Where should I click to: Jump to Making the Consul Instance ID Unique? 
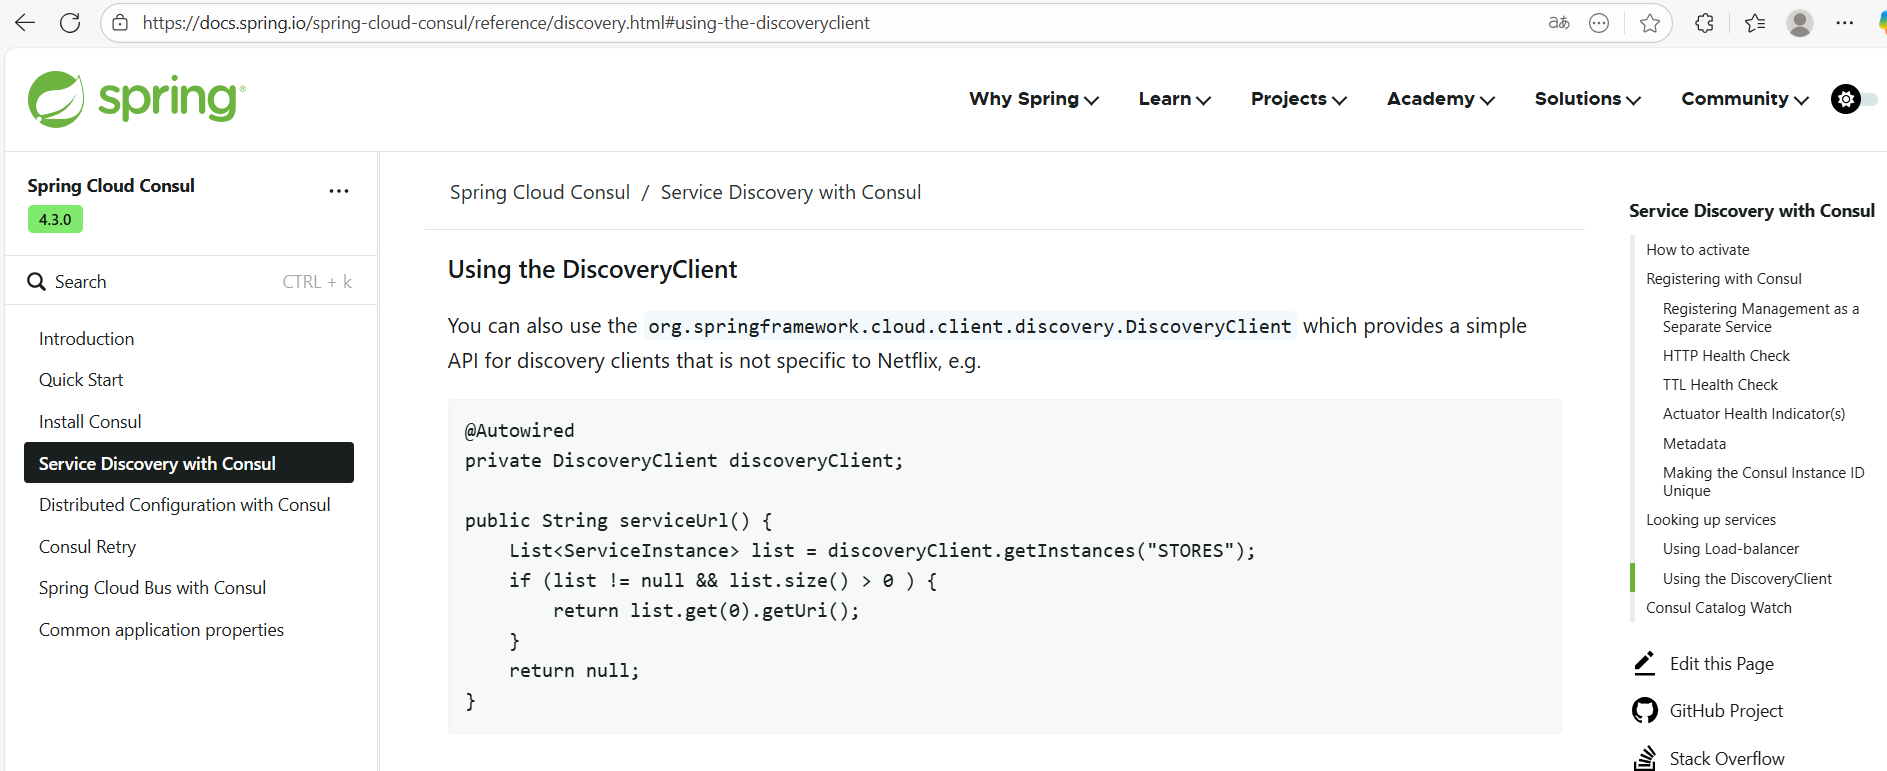1763,482
